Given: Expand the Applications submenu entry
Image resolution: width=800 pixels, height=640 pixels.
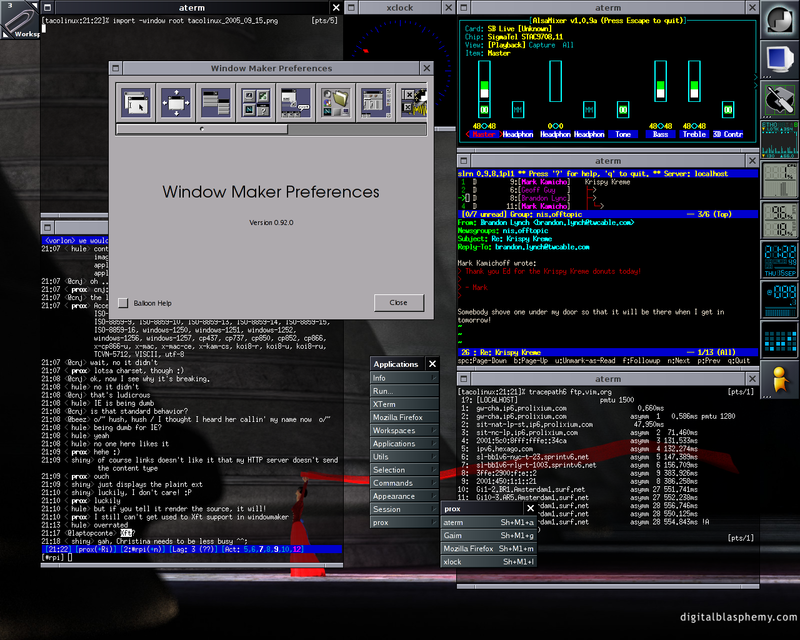Looking at the screenshot, I should pyautogui.click(x=404, y=444).
